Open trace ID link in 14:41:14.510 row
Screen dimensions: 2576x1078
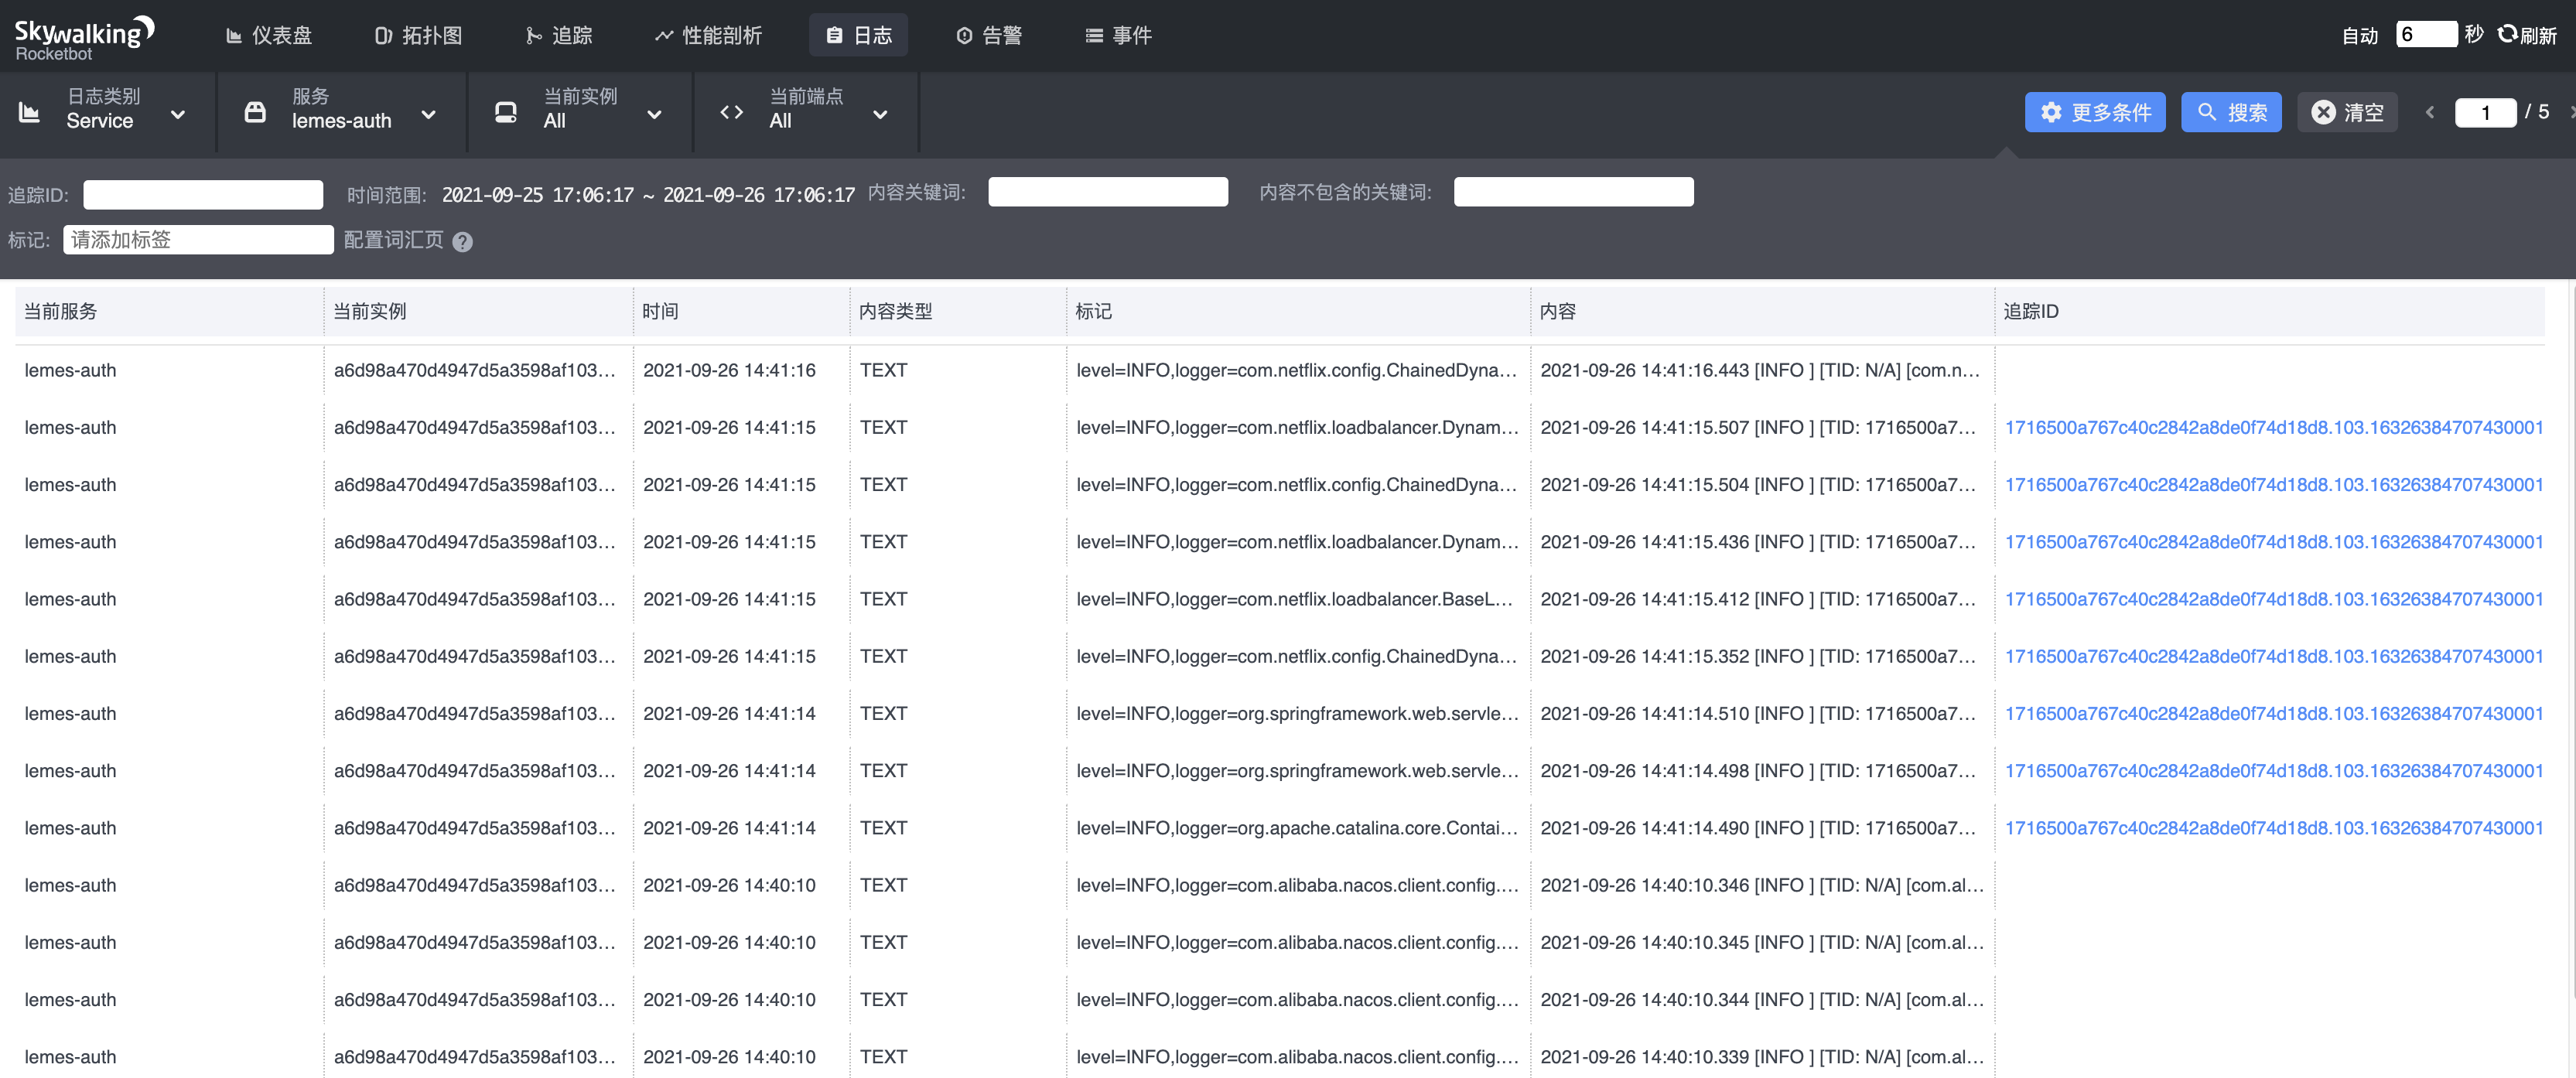(x=2273, y=713)
